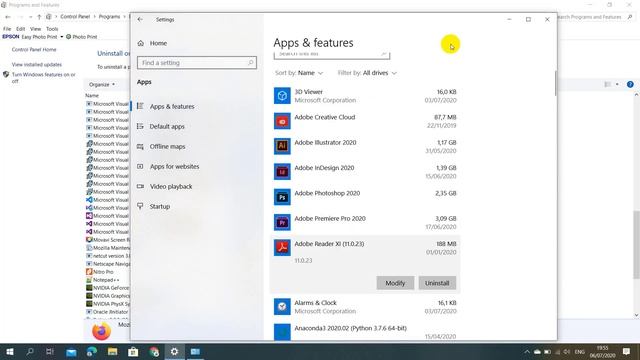The image size is (640, 360).
Task: Click the Adobe Photoshop 2020 icon
Action: [x=282, y=197]
